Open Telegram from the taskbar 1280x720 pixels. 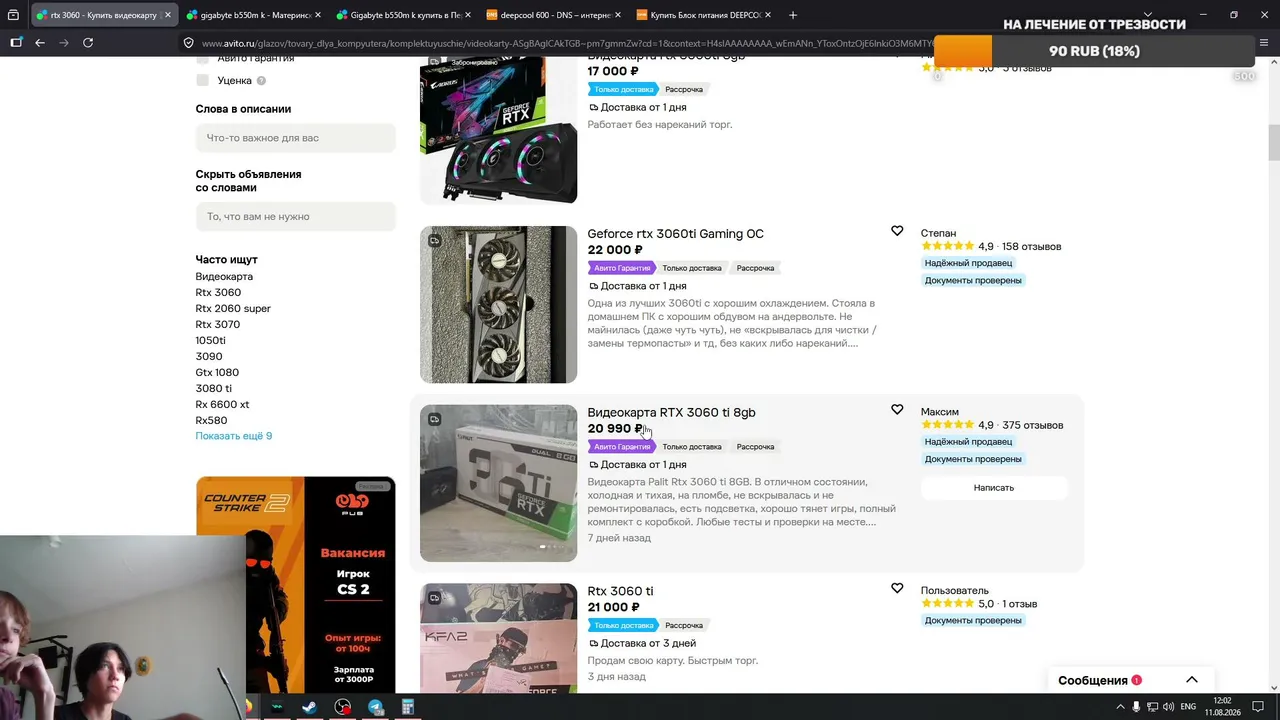pyautogui.click(x=376, y=707)
